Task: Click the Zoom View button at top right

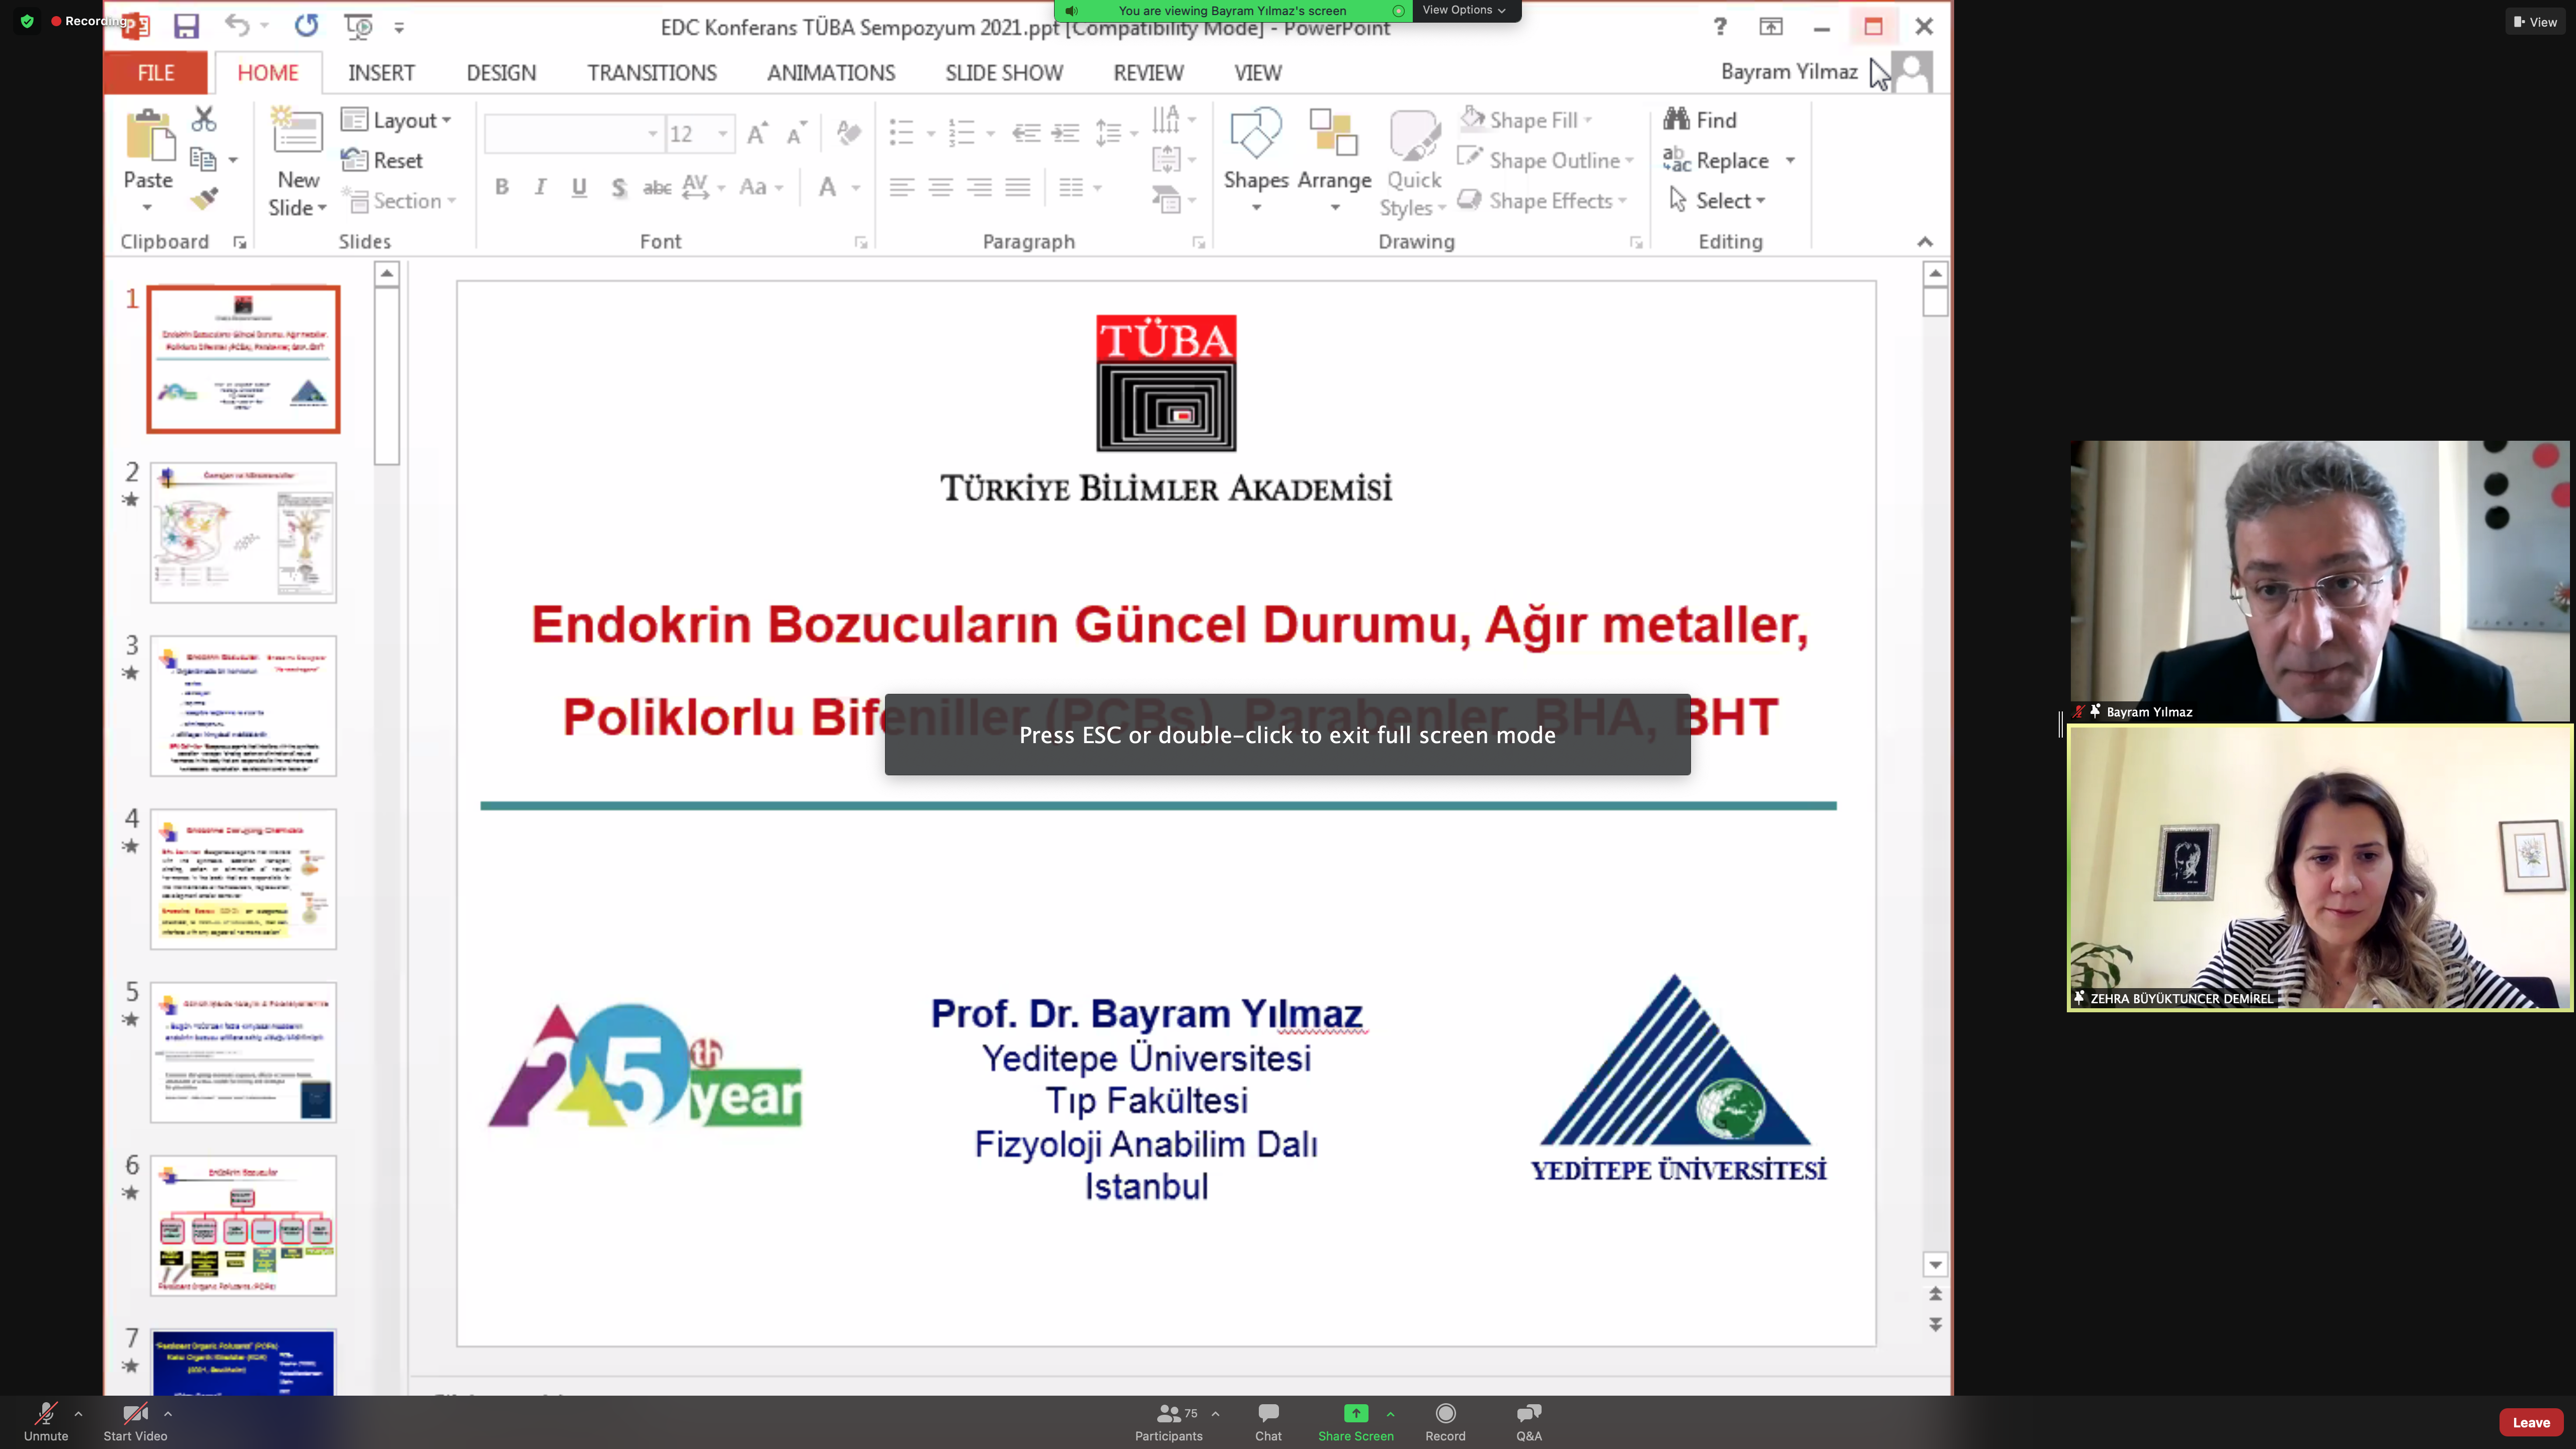Action: 2535,21
